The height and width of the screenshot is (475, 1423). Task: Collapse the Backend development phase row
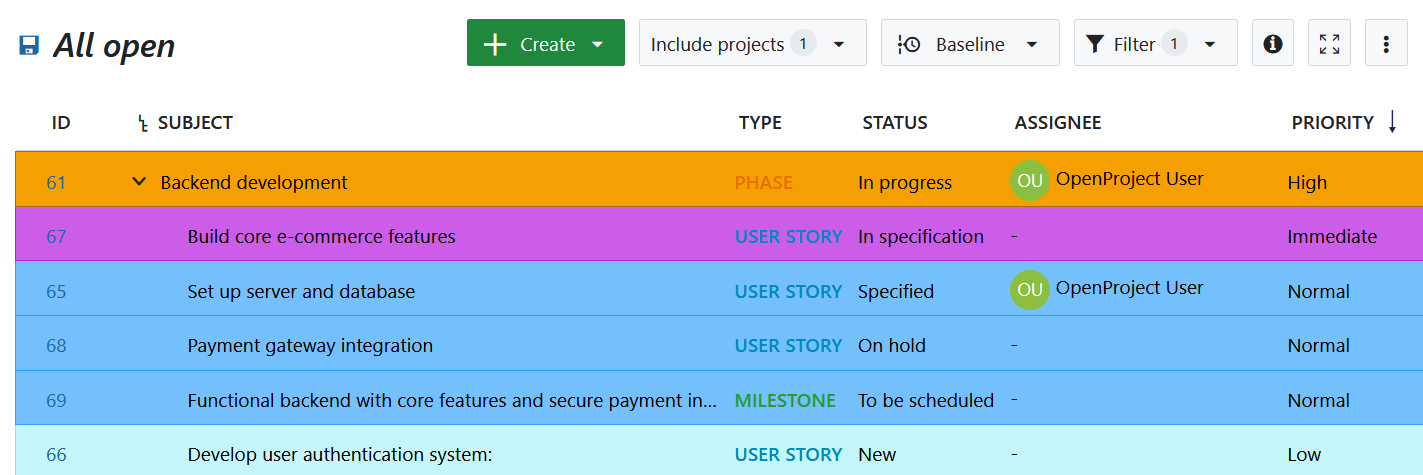(x=139, y=182)
